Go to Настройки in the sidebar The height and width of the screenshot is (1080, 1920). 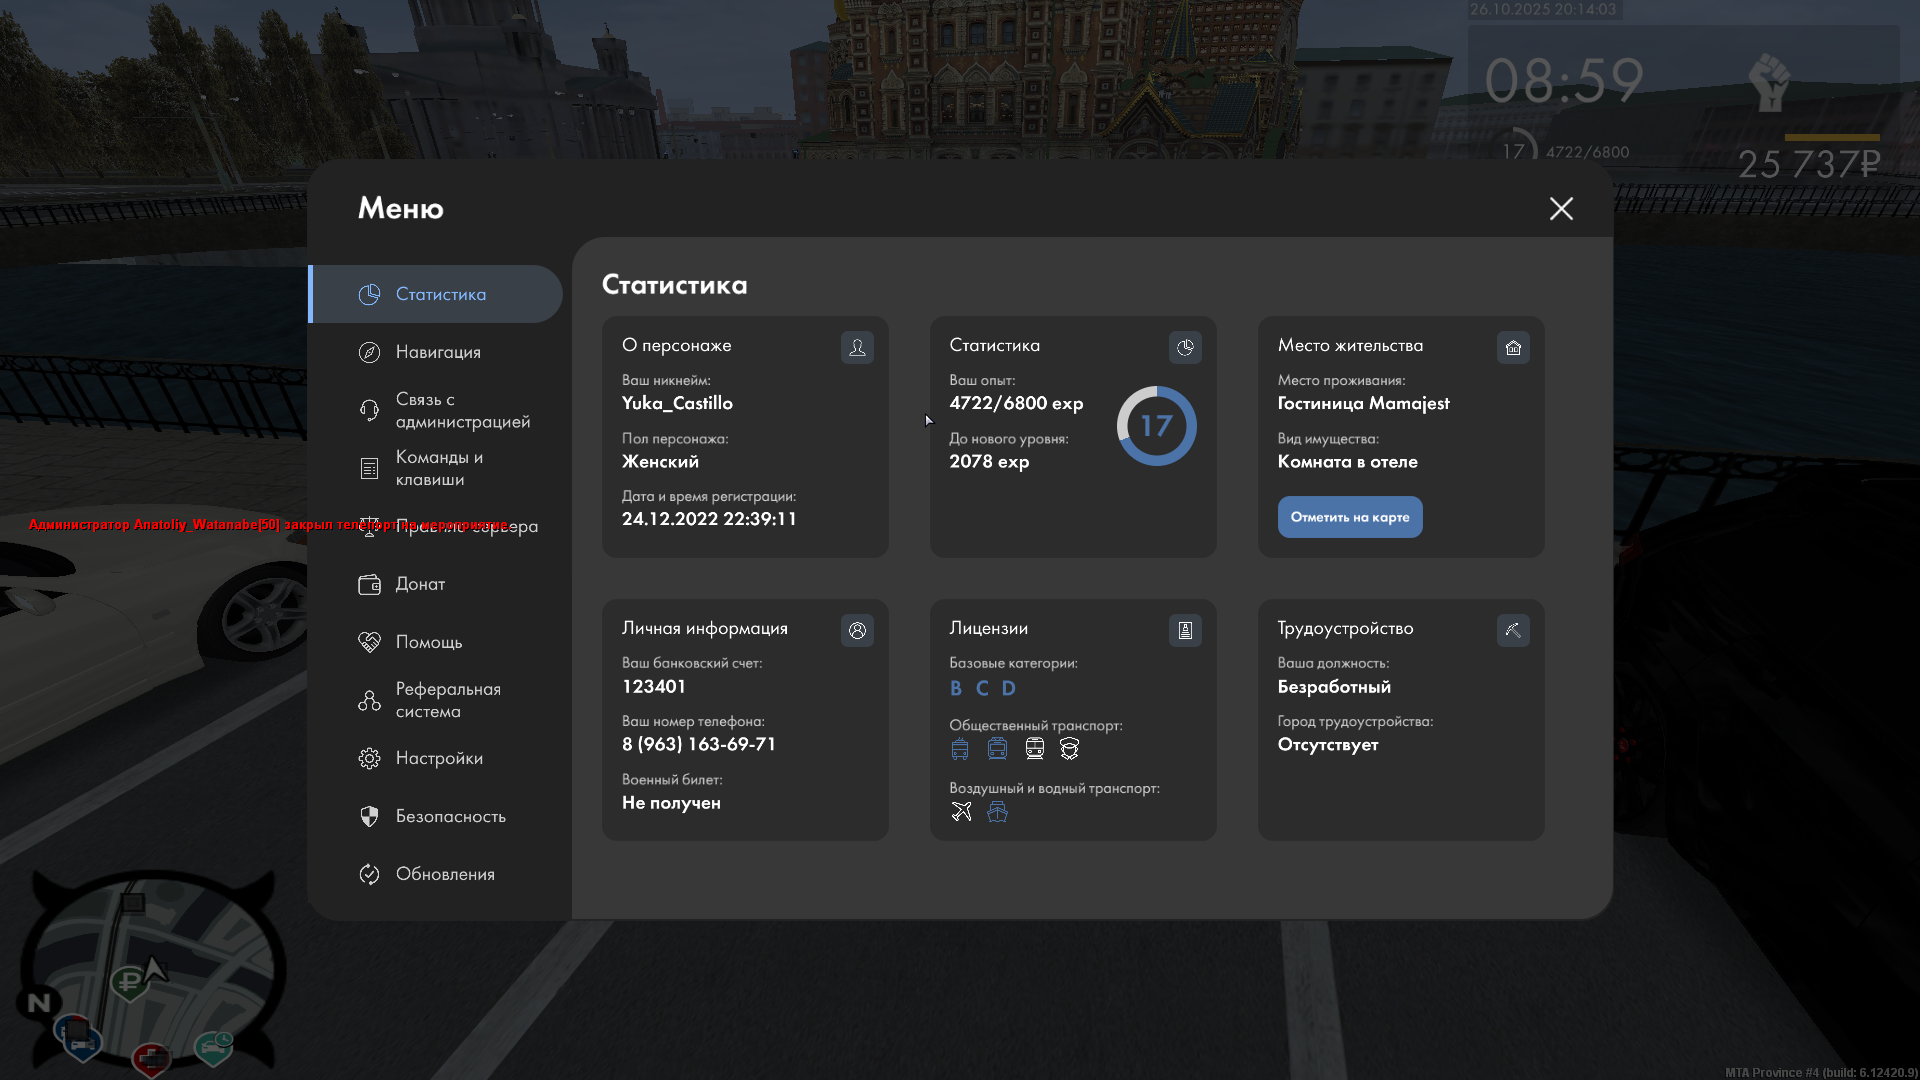click(438, 758)
